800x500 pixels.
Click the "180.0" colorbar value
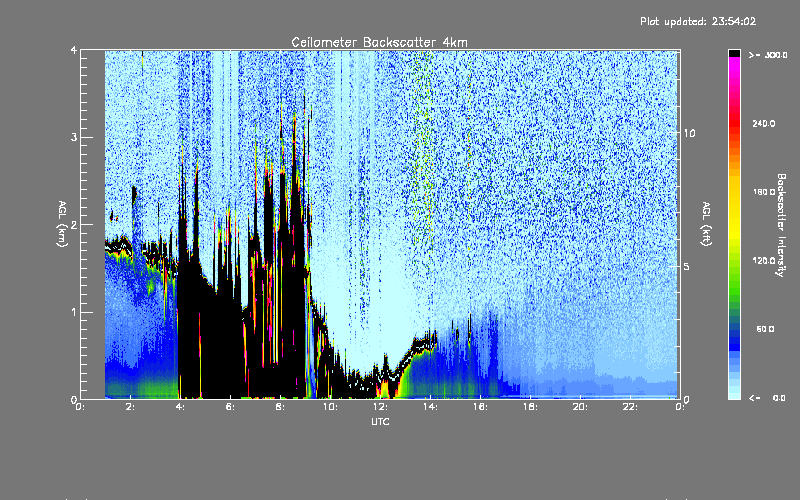click(764, 192)
